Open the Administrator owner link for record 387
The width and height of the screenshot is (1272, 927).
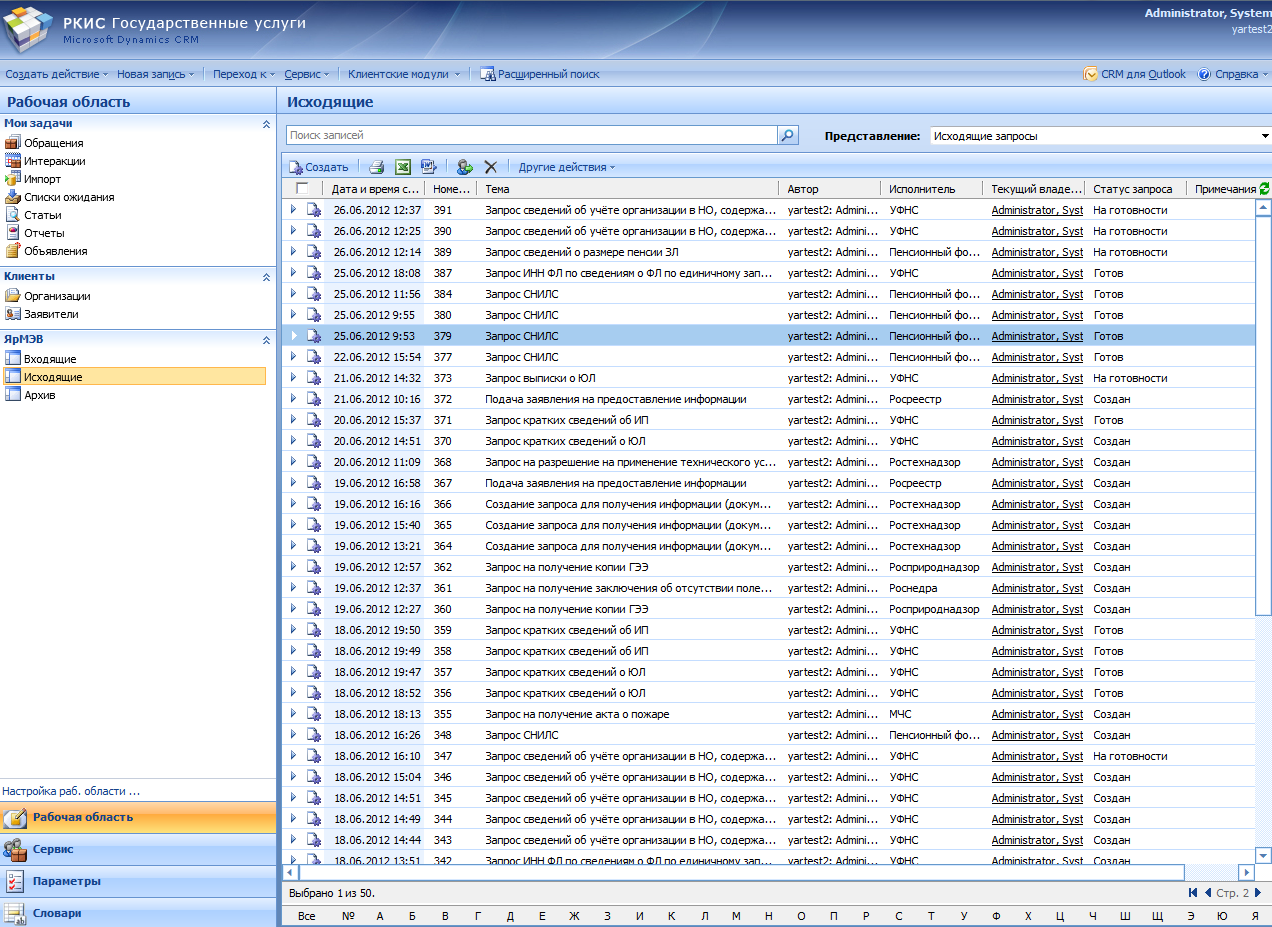(1036, 273)
